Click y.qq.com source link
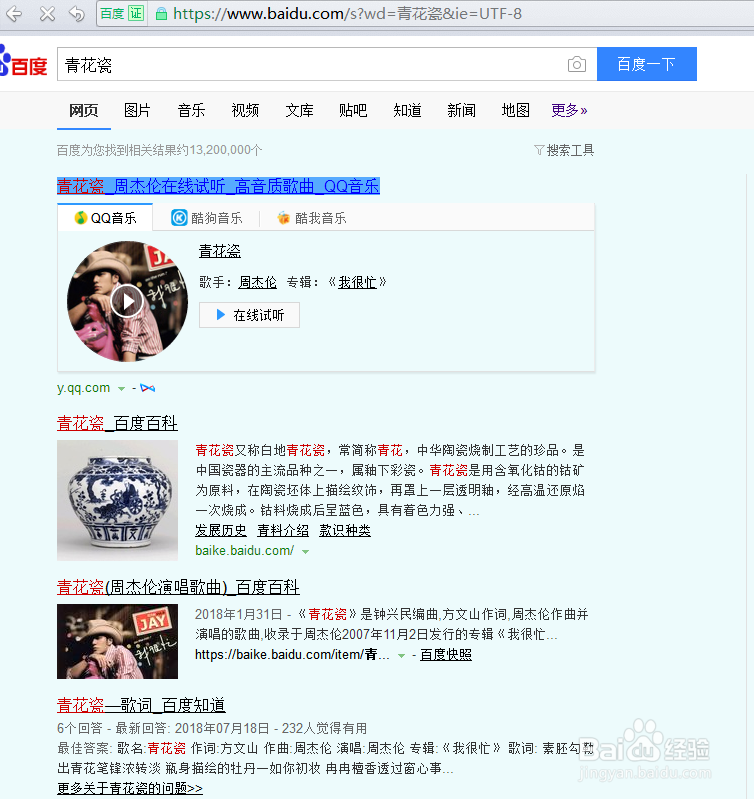754x799 pixels. [84, 388]
